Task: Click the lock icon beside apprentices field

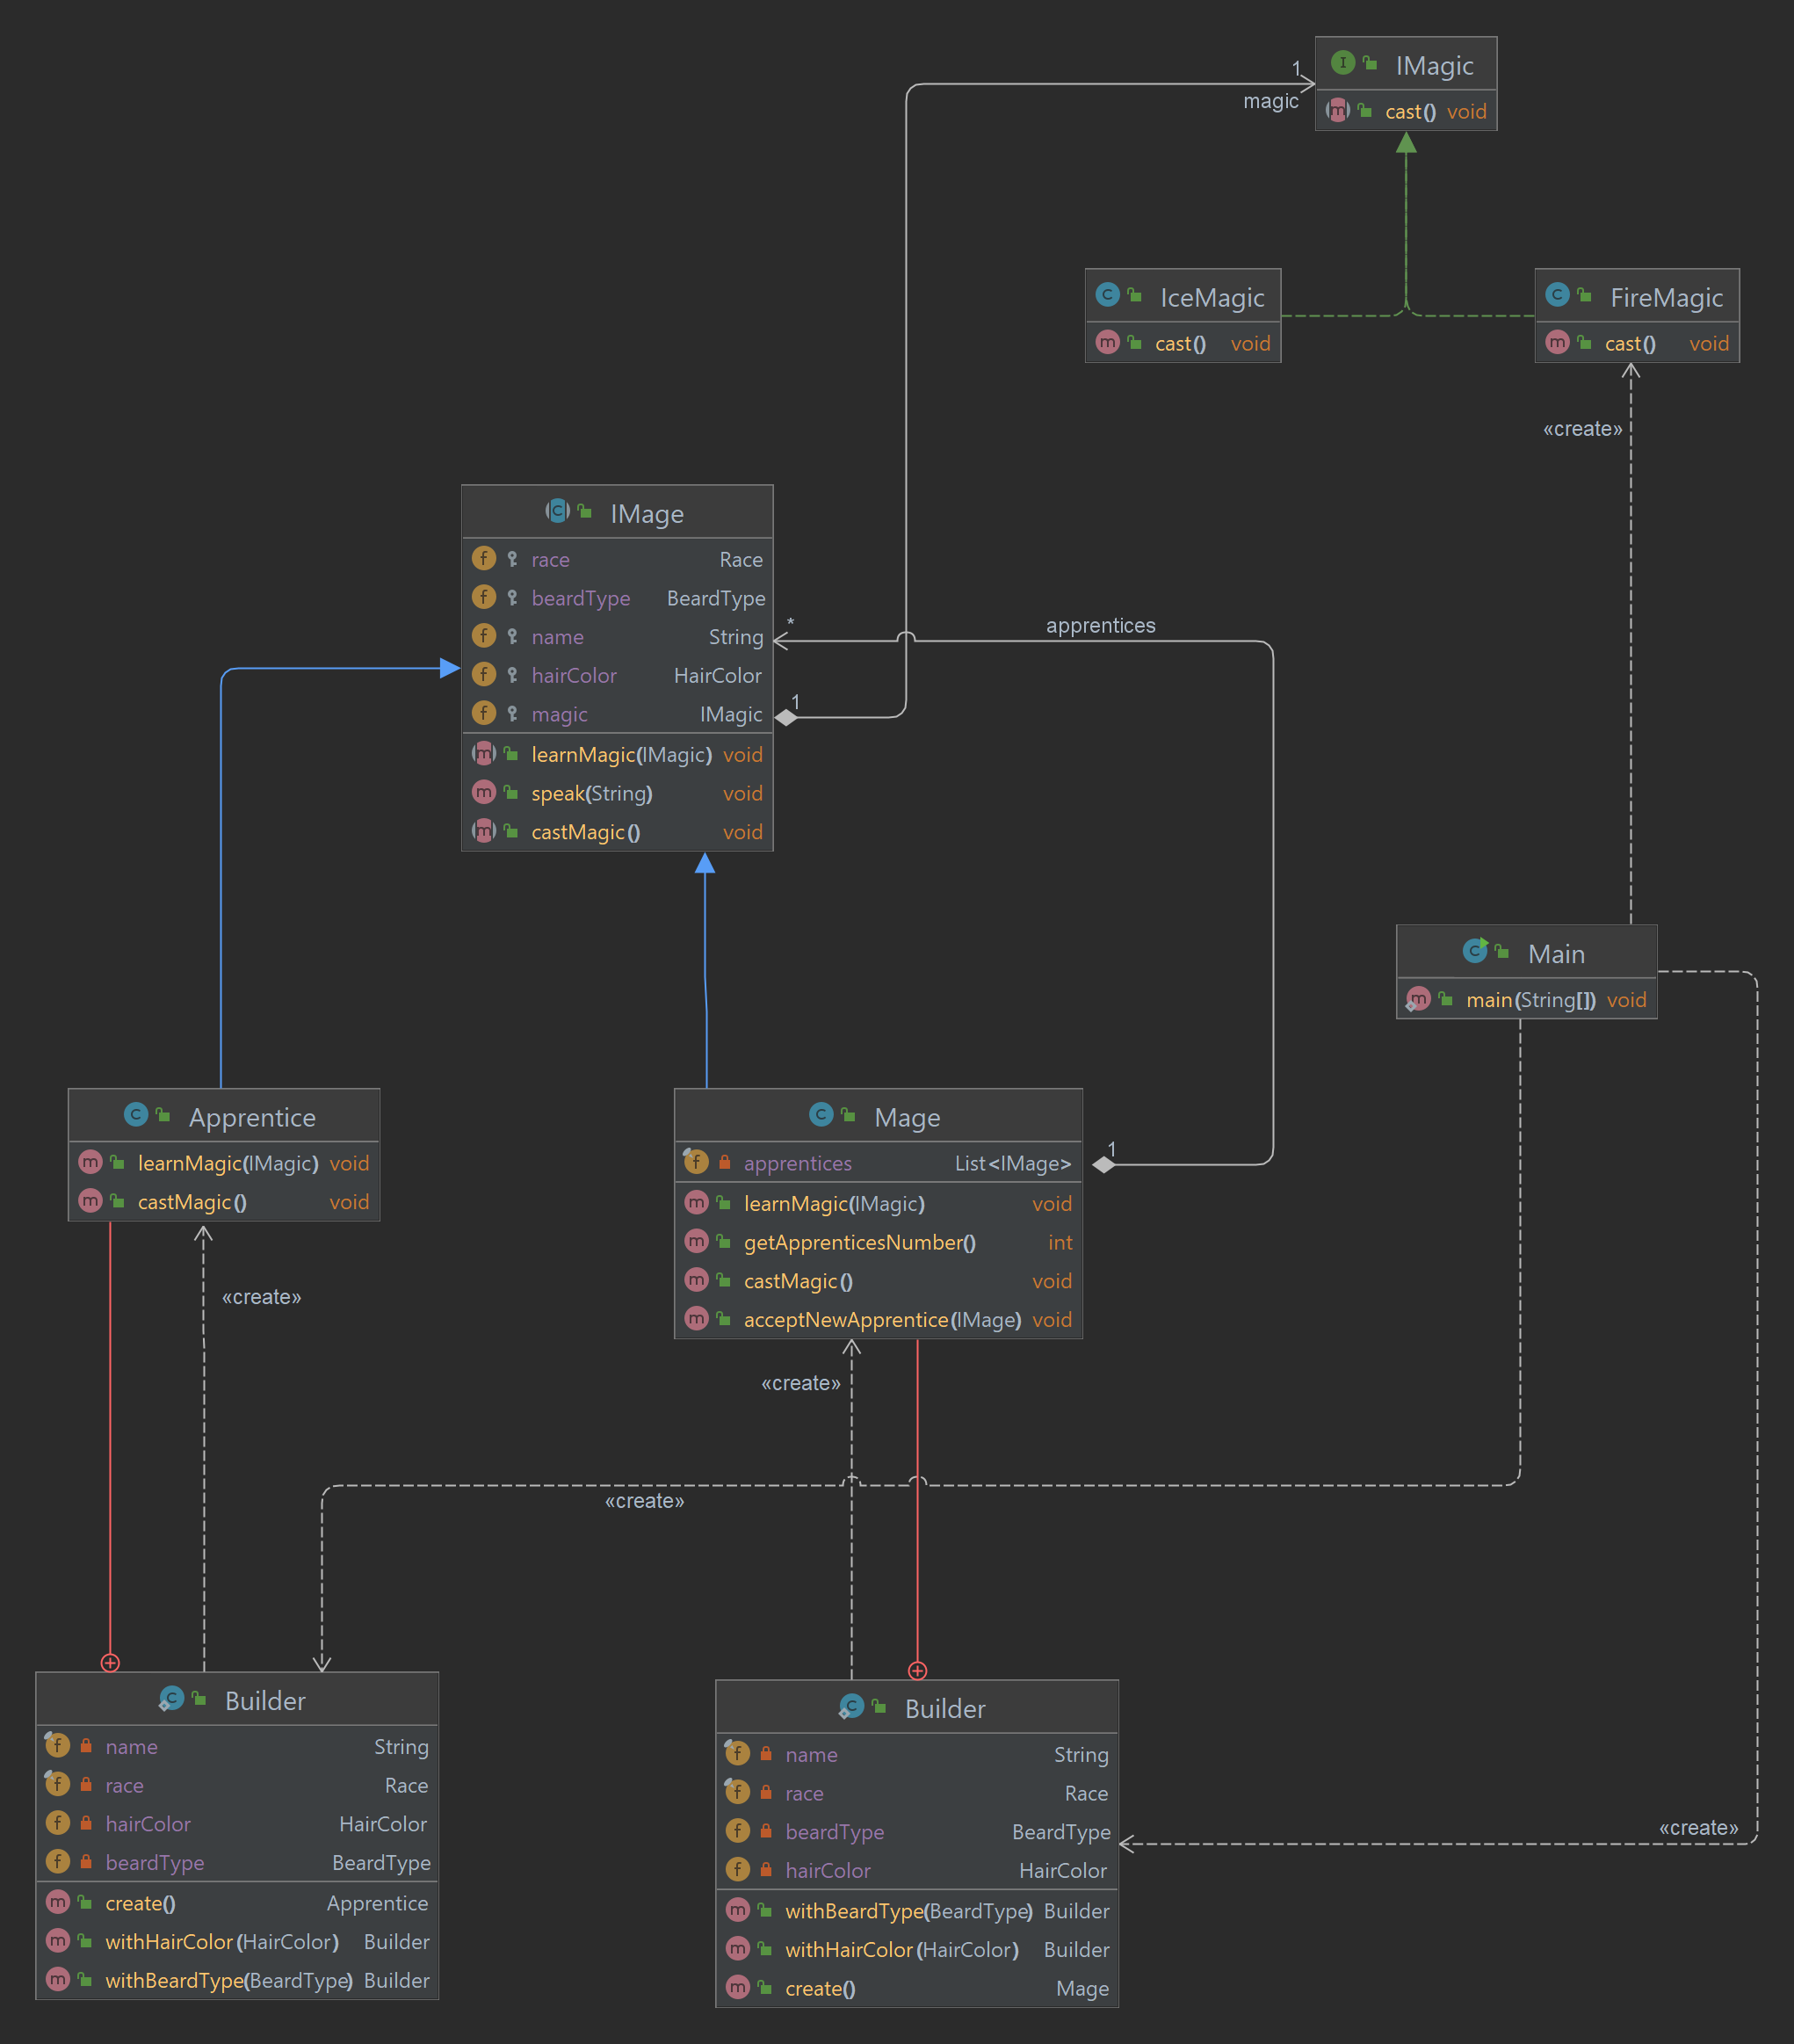Action: click(725, 1162)
